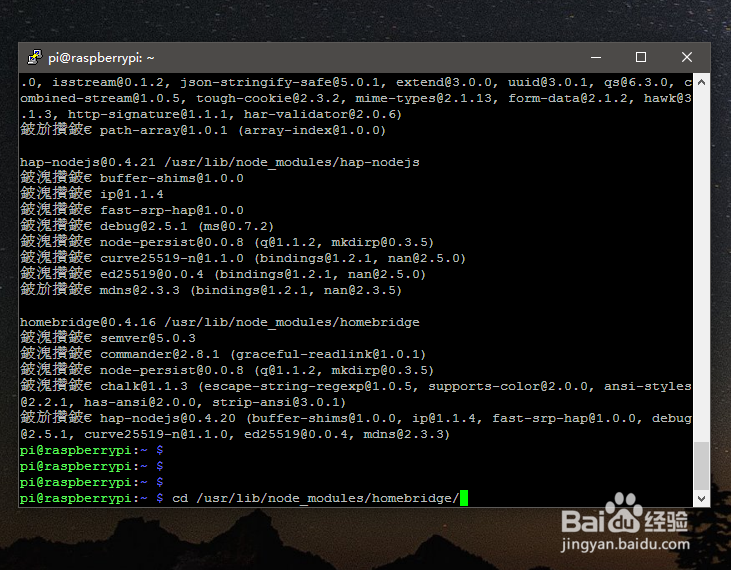Click the typed command 'cd /usr/lib/node_modules/homebridge/'
Image resolution: width=731 pixels, height=570 pixels.
point(316,498)
